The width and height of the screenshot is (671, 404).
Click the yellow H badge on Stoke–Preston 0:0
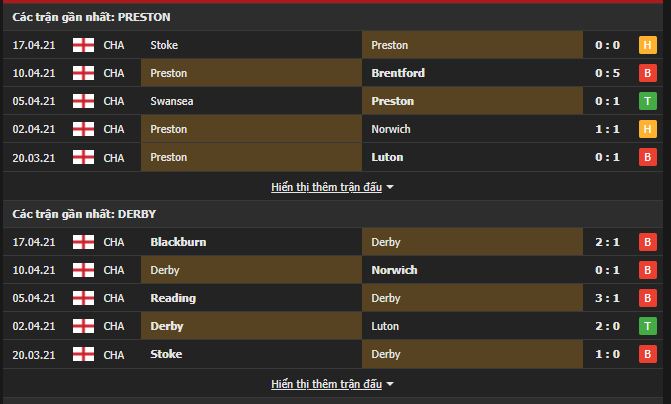tap(647, 45)
